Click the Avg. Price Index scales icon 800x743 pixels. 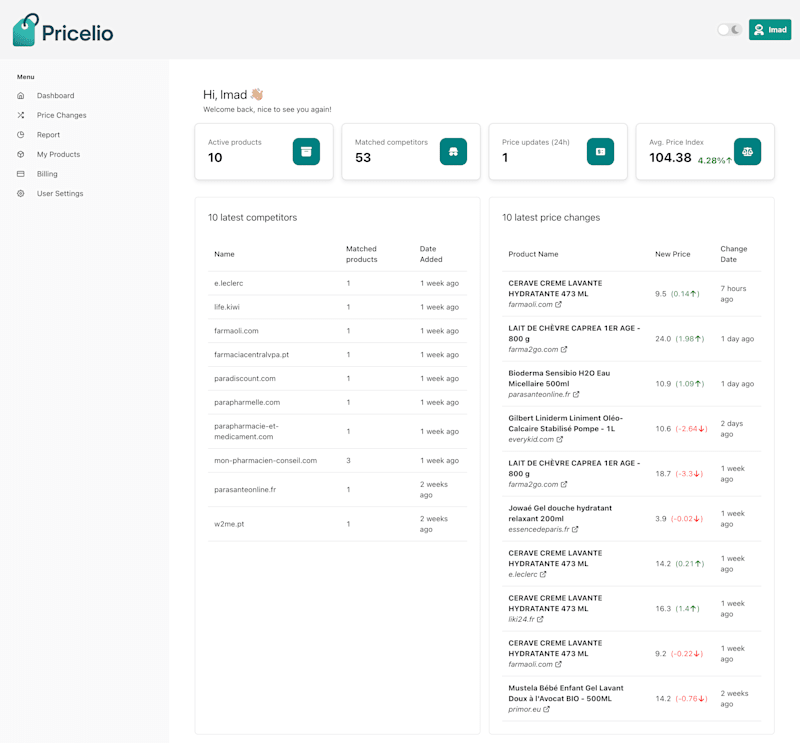747,152
